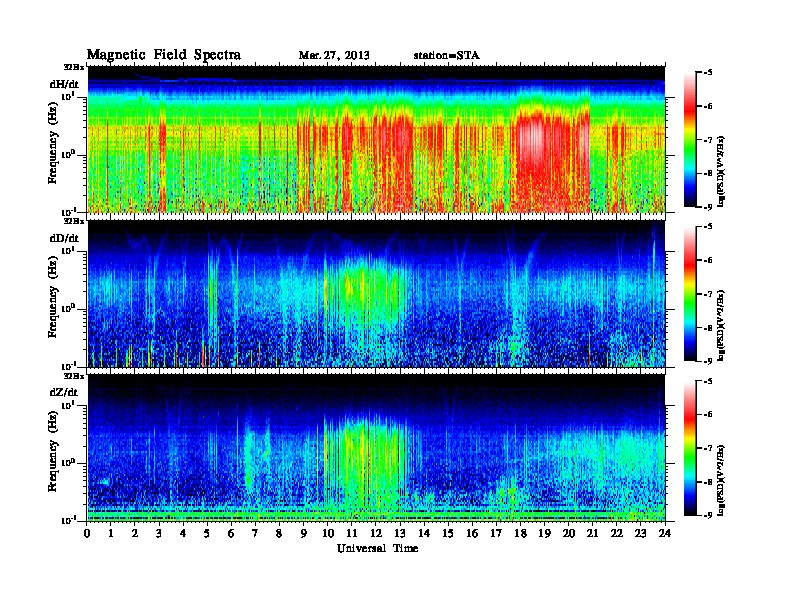Image resolution: width=792 pixels, height=612 pixels.
Task: Click the dD/dt panel color scale bar
Action: 690,294
